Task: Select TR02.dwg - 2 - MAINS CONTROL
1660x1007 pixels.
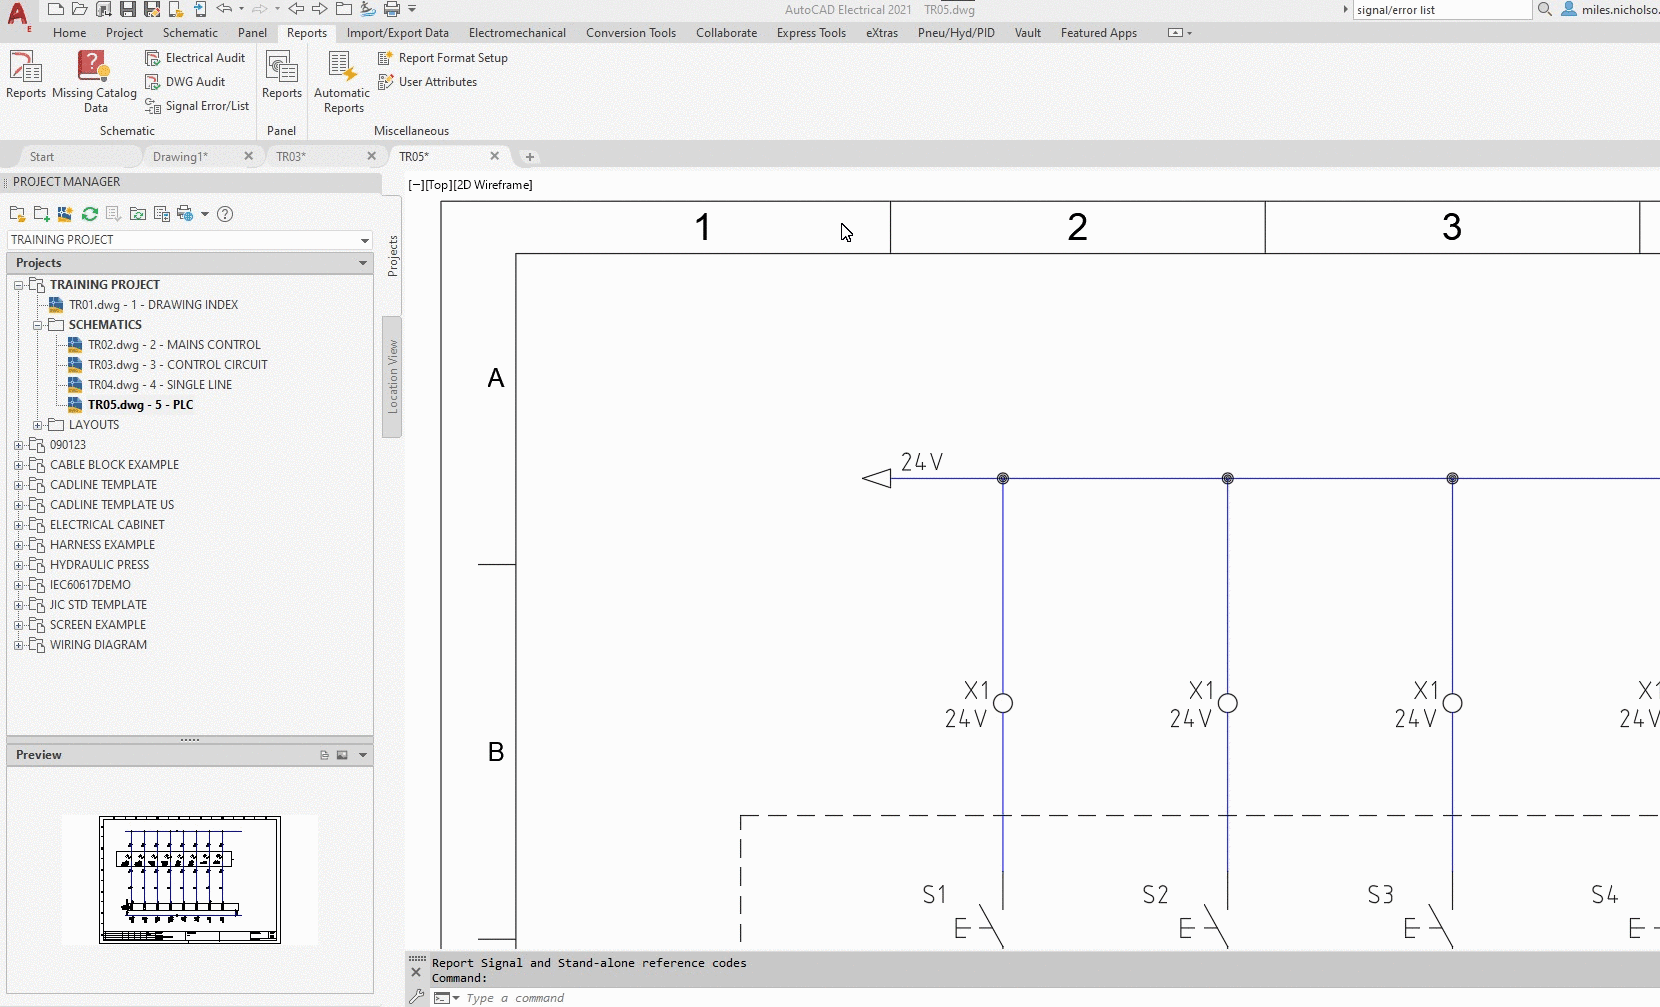Action: pyautogui.click(x=174, y=345)
